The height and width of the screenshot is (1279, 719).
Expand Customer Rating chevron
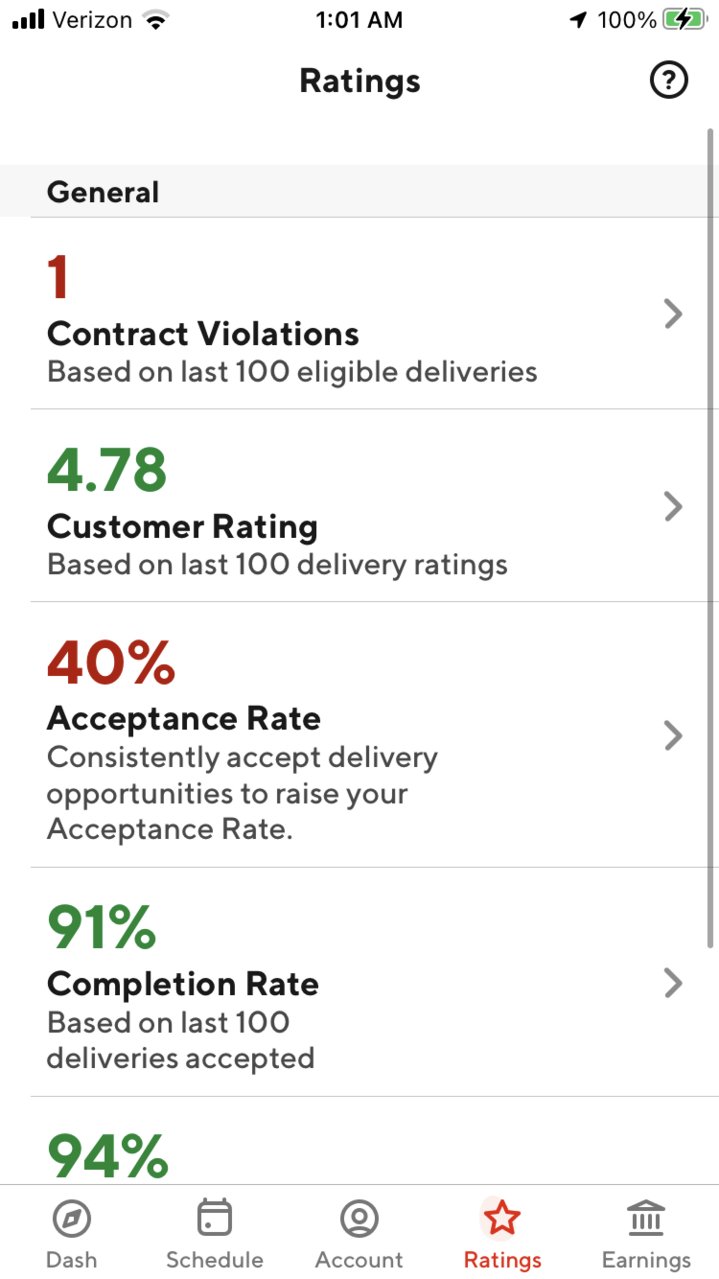tap(673, 507)
